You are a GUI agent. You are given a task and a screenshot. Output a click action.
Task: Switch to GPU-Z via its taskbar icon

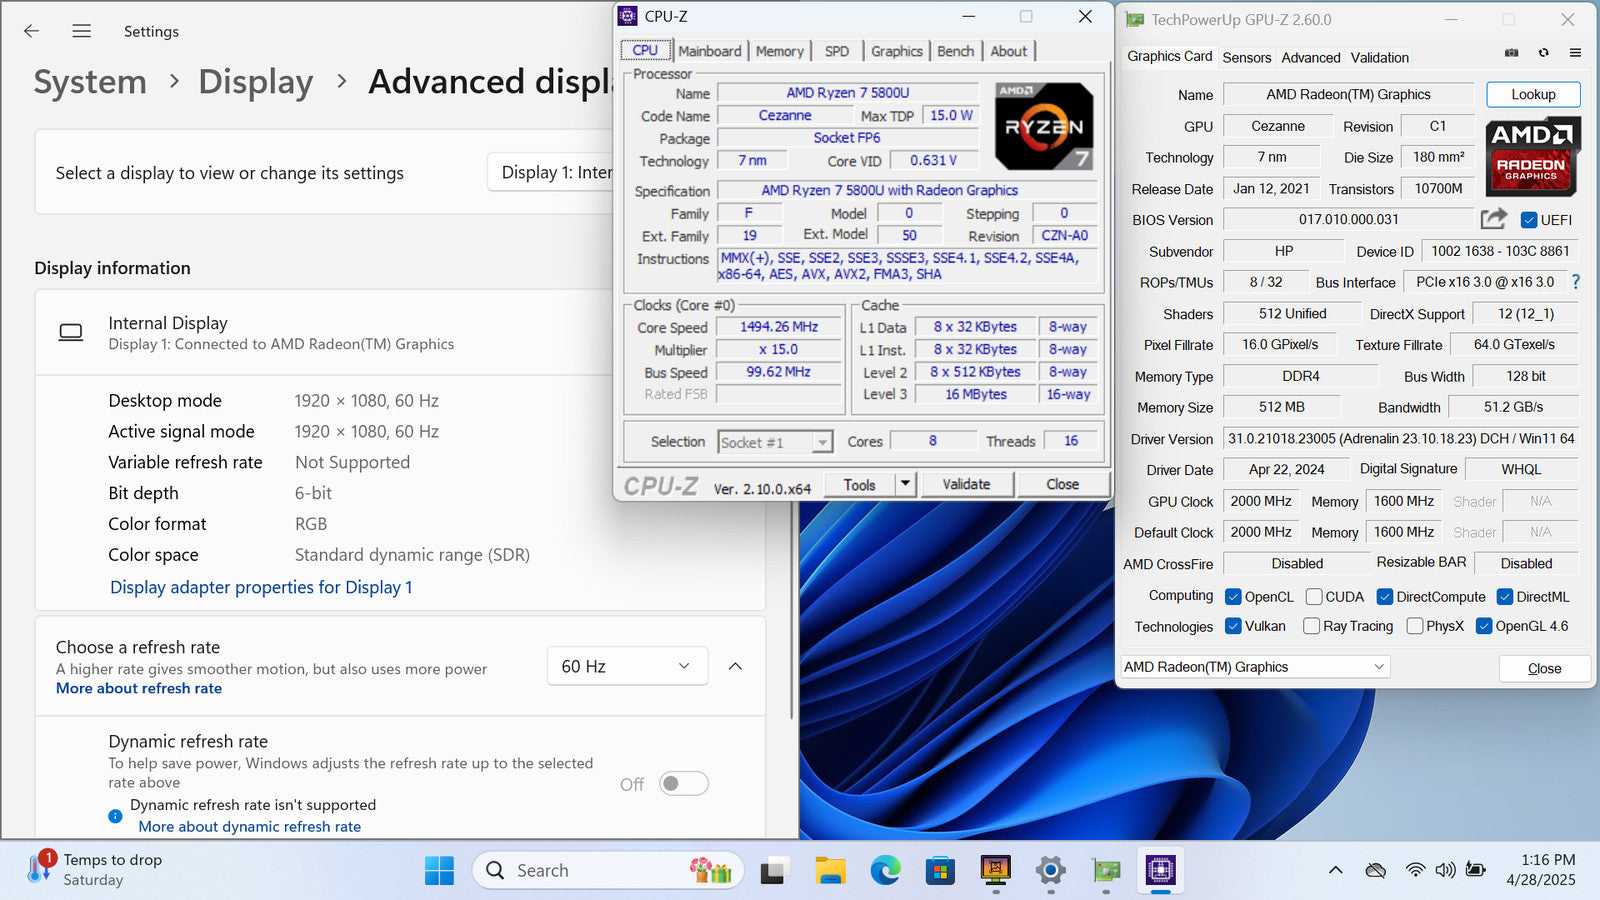(x=1106, y=871)
